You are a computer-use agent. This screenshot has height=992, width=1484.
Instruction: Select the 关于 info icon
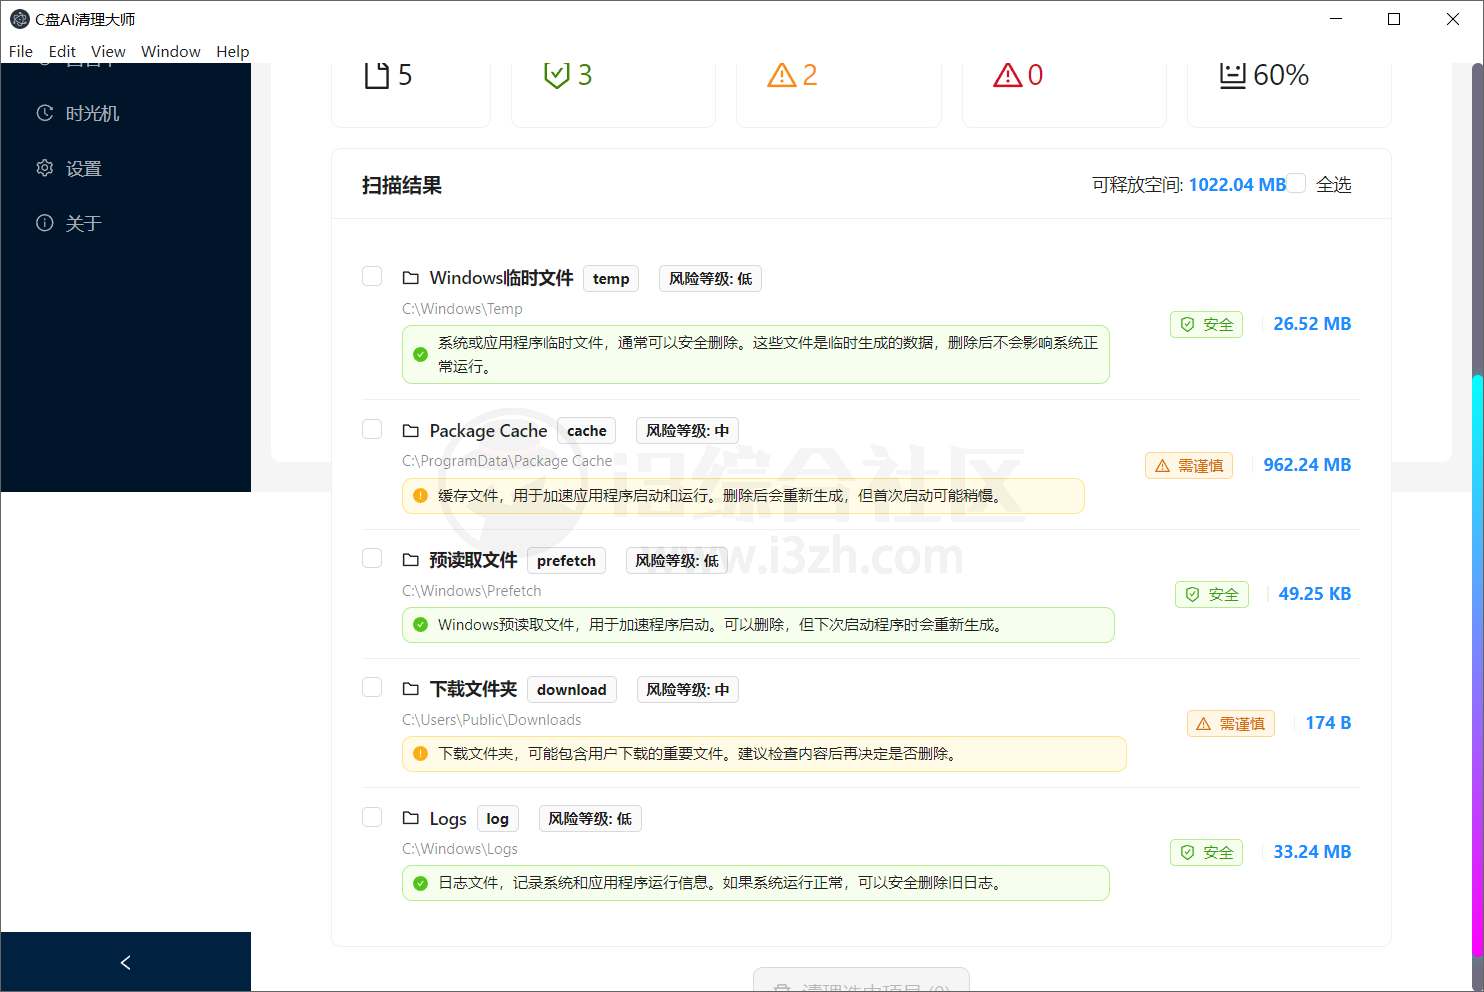tap(45, 223)
